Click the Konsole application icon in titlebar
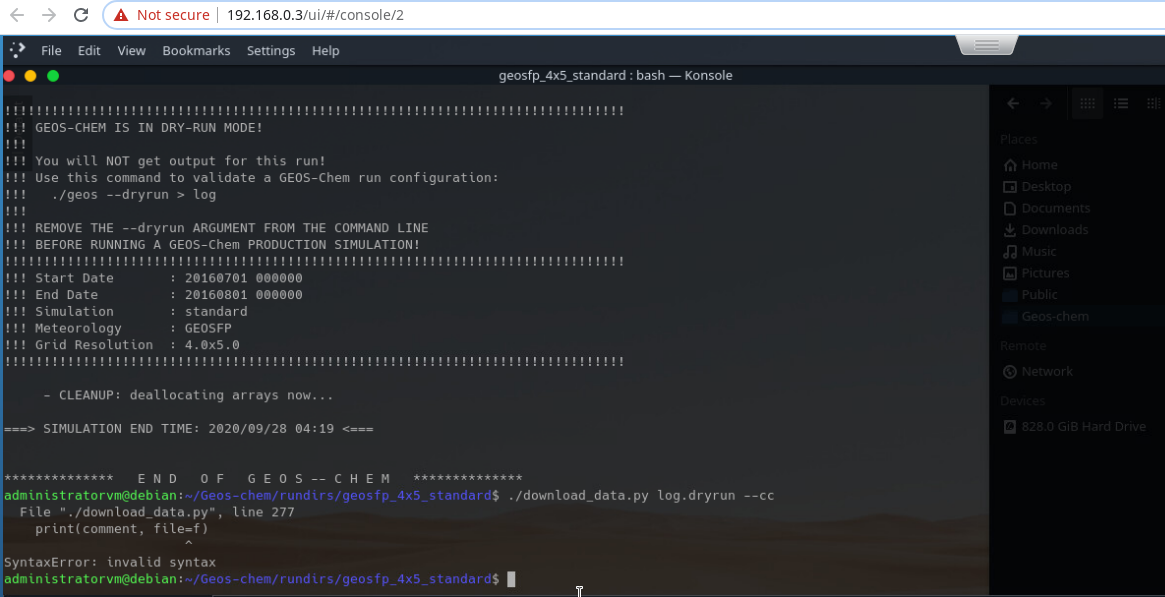Image resolution: width=1165 pixels, height=597 pixels. pyautogui.click(x=16, y=50)
